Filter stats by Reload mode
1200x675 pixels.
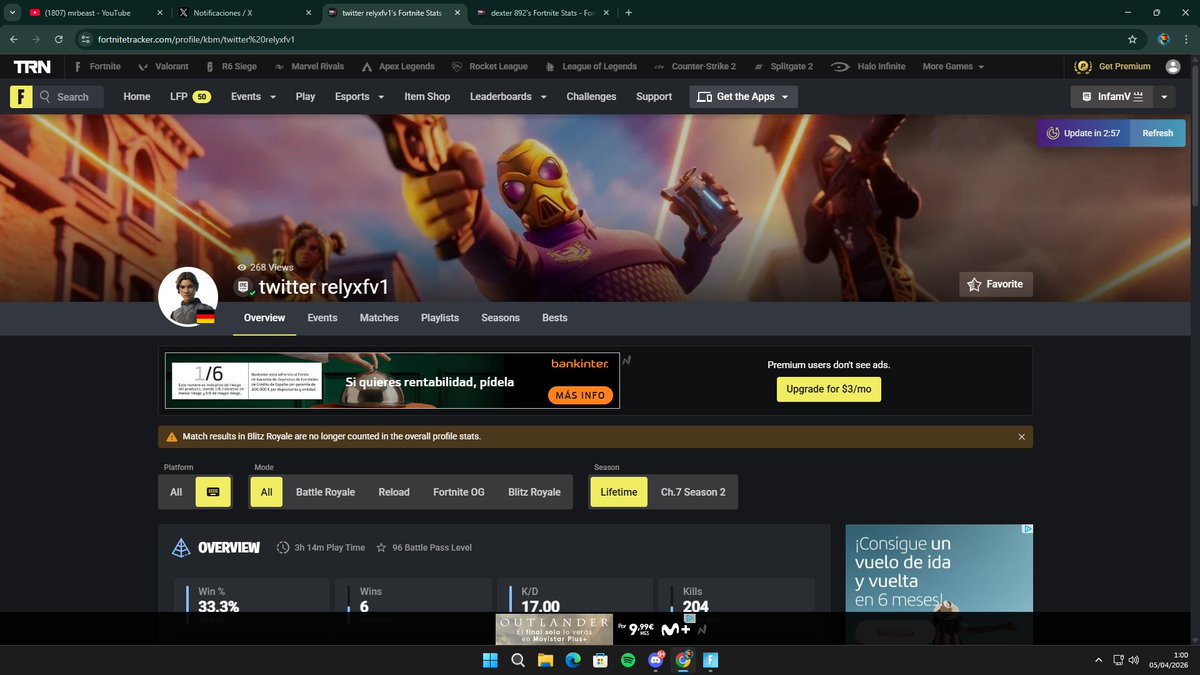tap(394, 492)
